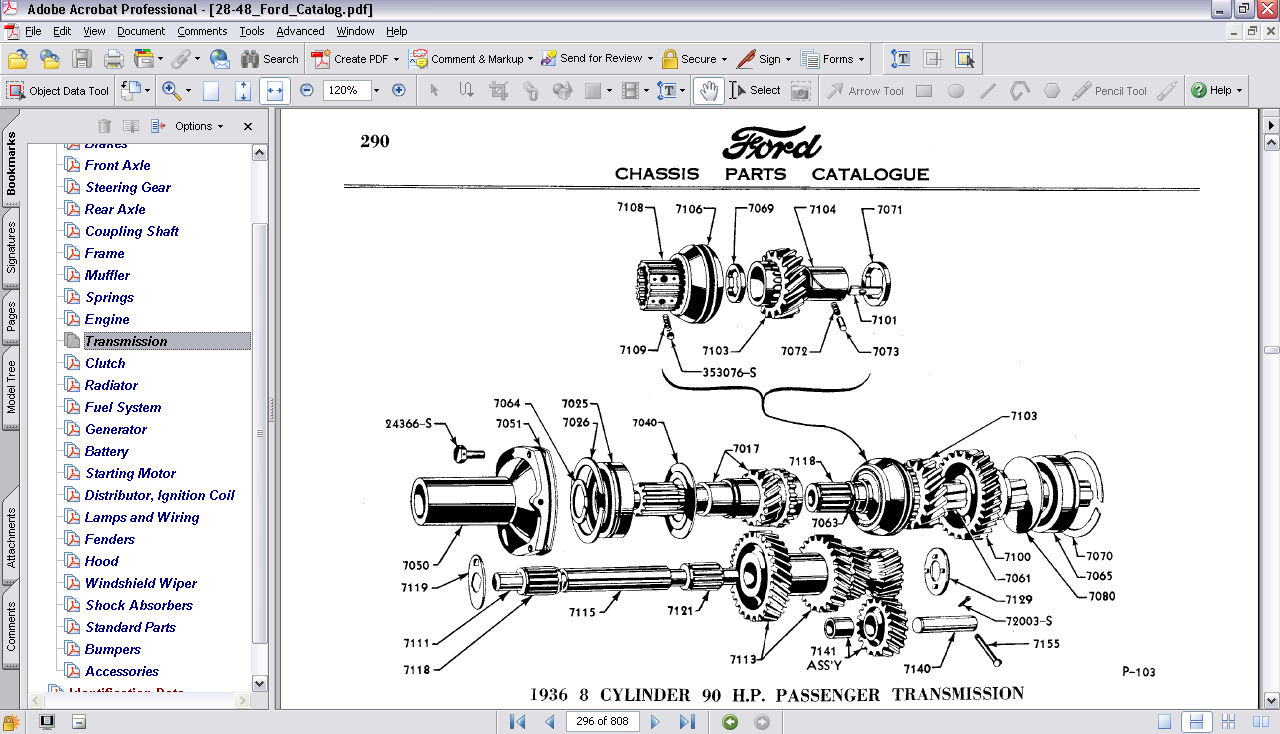Click the Create PDF icon
This screenshot has width=1280, height=734.
click(322, 58)
